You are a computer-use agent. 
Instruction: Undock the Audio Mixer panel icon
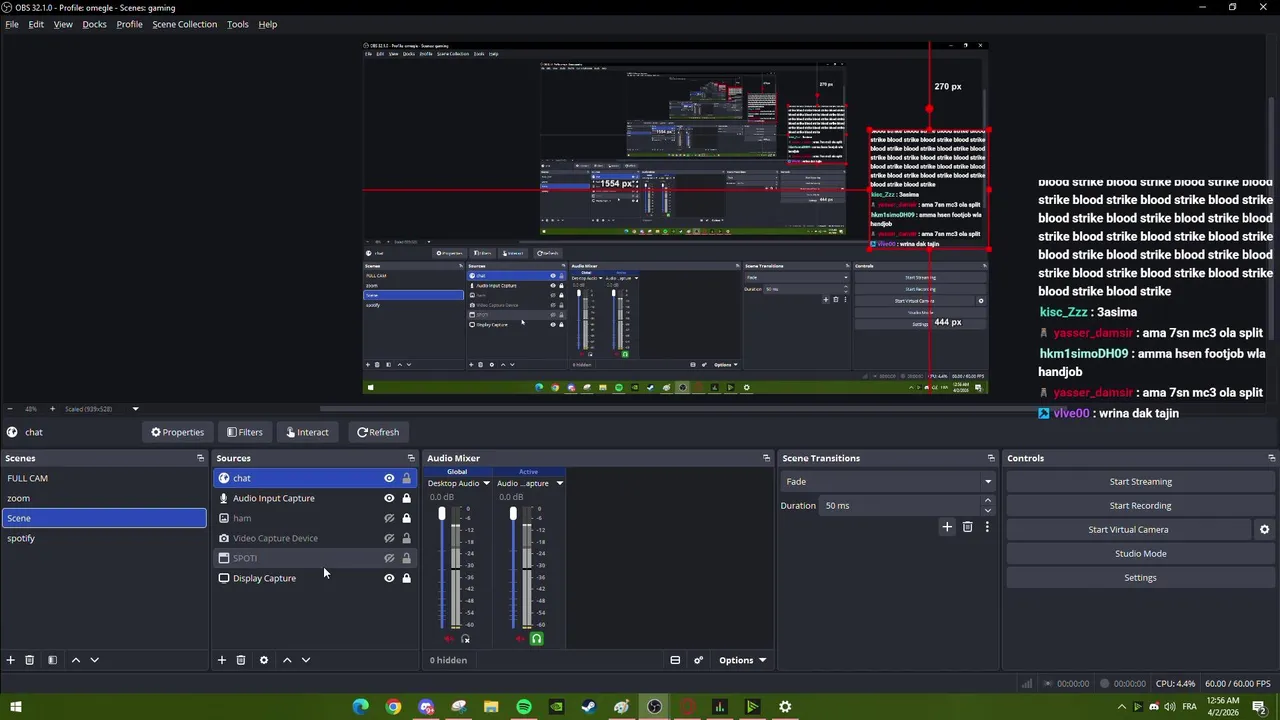click(766, 458)
